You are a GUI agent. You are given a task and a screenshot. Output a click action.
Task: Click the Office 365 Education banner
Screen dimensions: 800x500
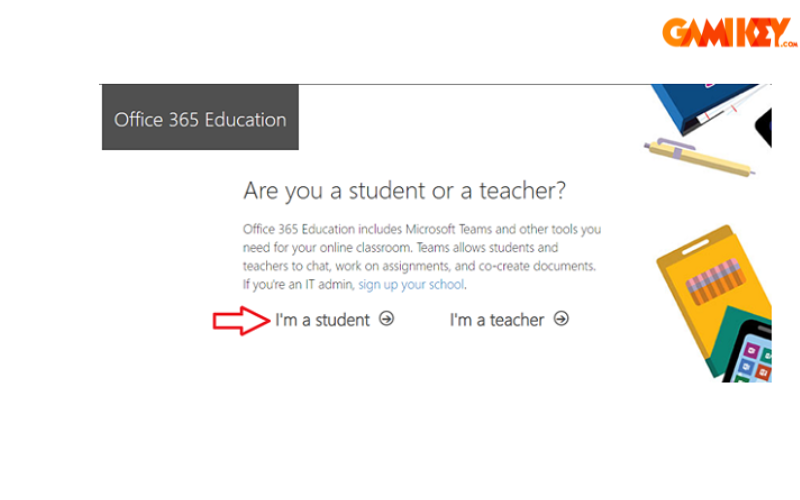click(200, 117)
